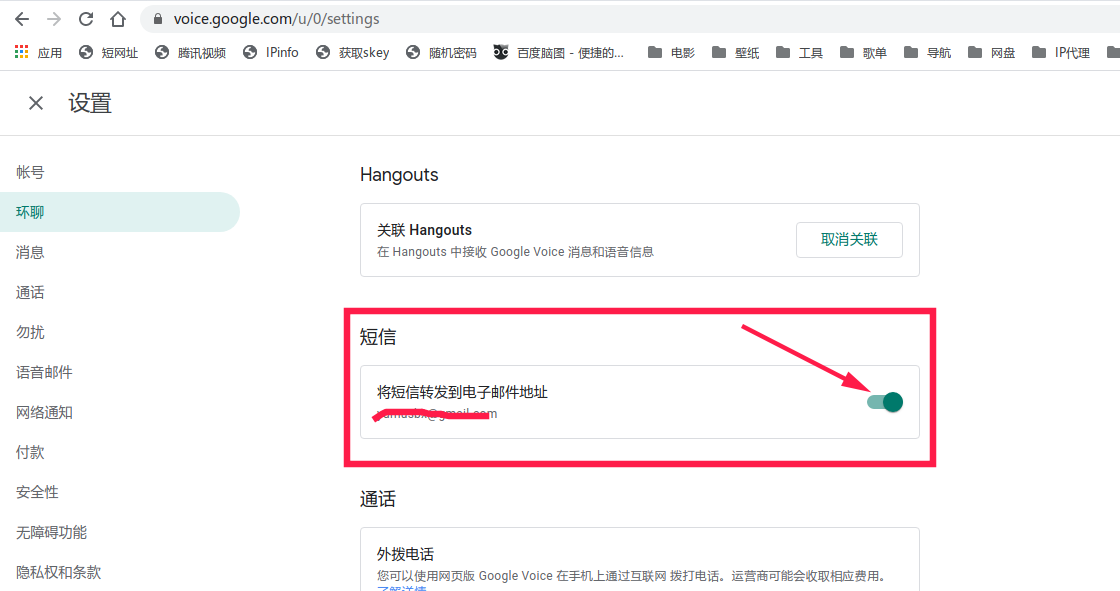Click the Hangouts section heading
1120x591 pixels.
[x=399, y=175]
